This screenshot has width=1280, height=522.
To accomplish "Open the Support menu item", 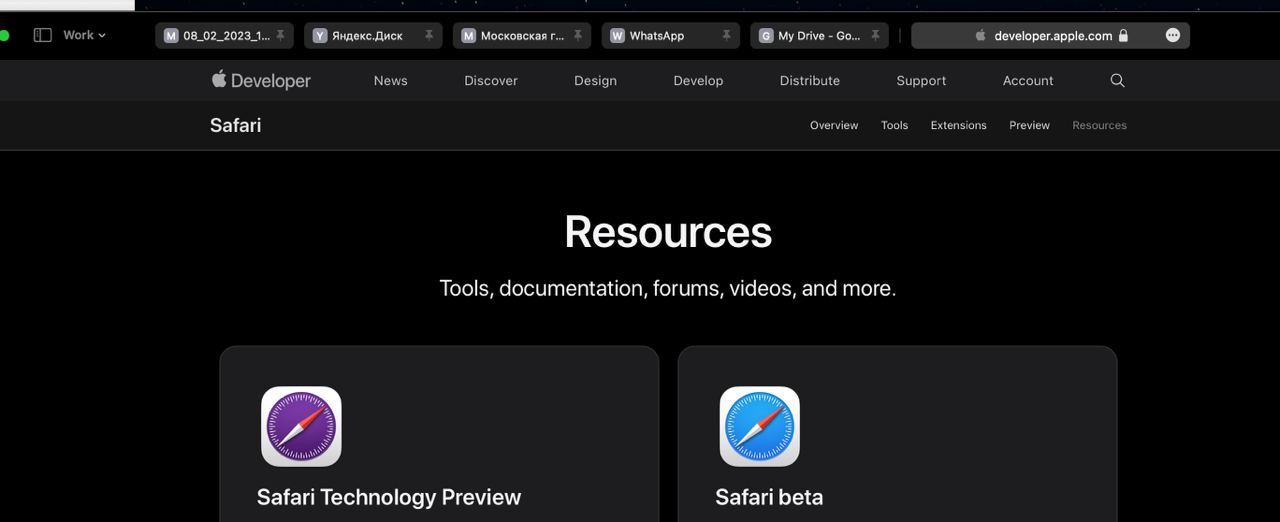I will pyautogui.click(x=921, y=81).
